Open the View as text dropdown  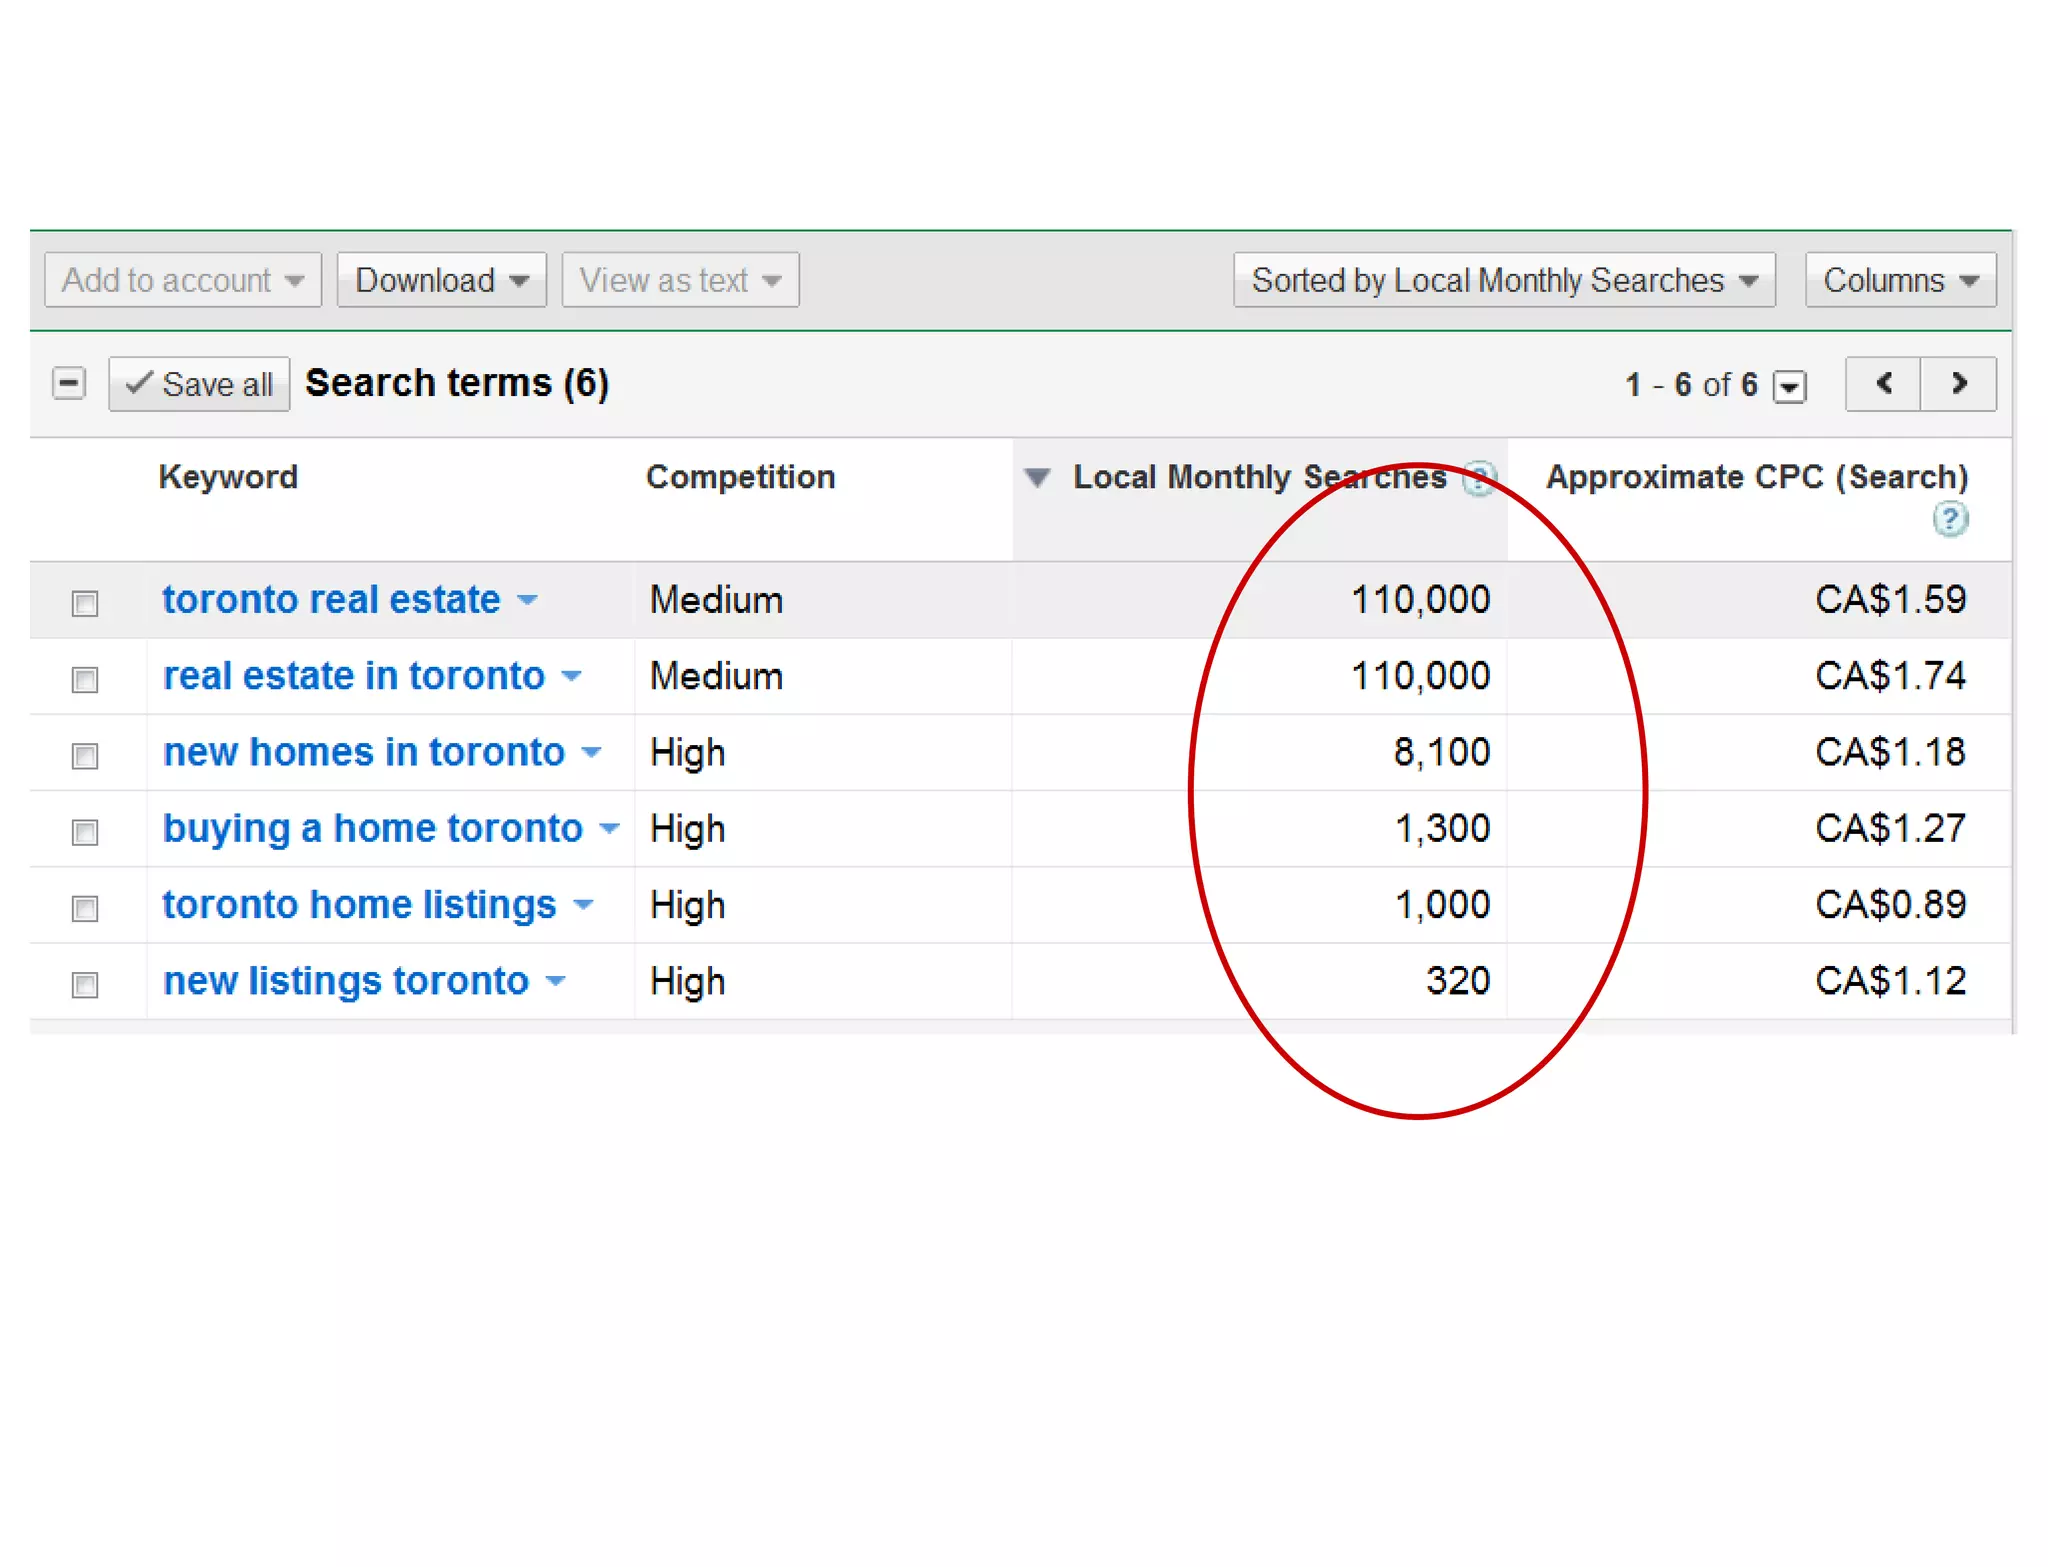[680, 280]
